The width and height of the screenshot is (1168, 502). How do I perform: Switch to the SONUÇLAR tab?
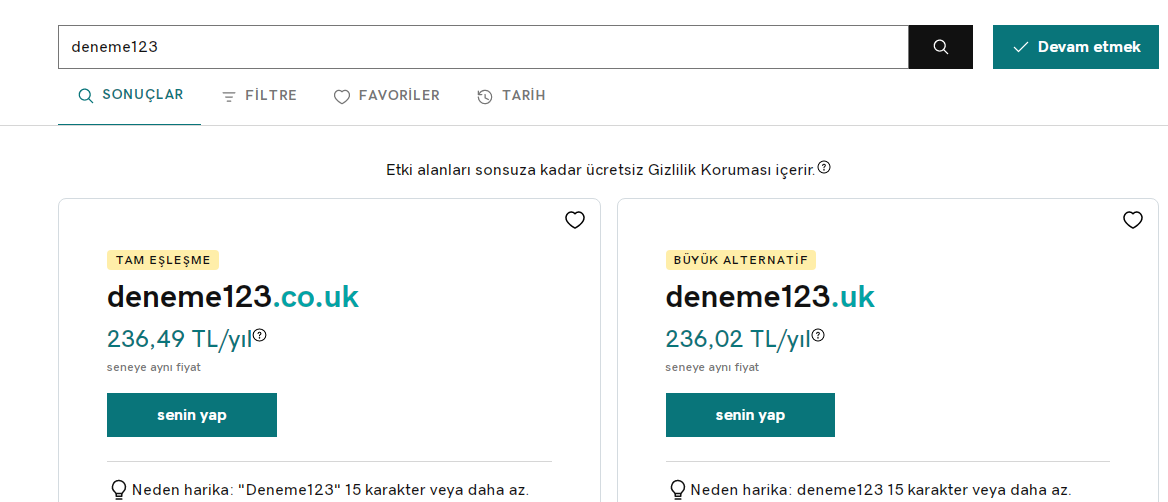point(130,95)
